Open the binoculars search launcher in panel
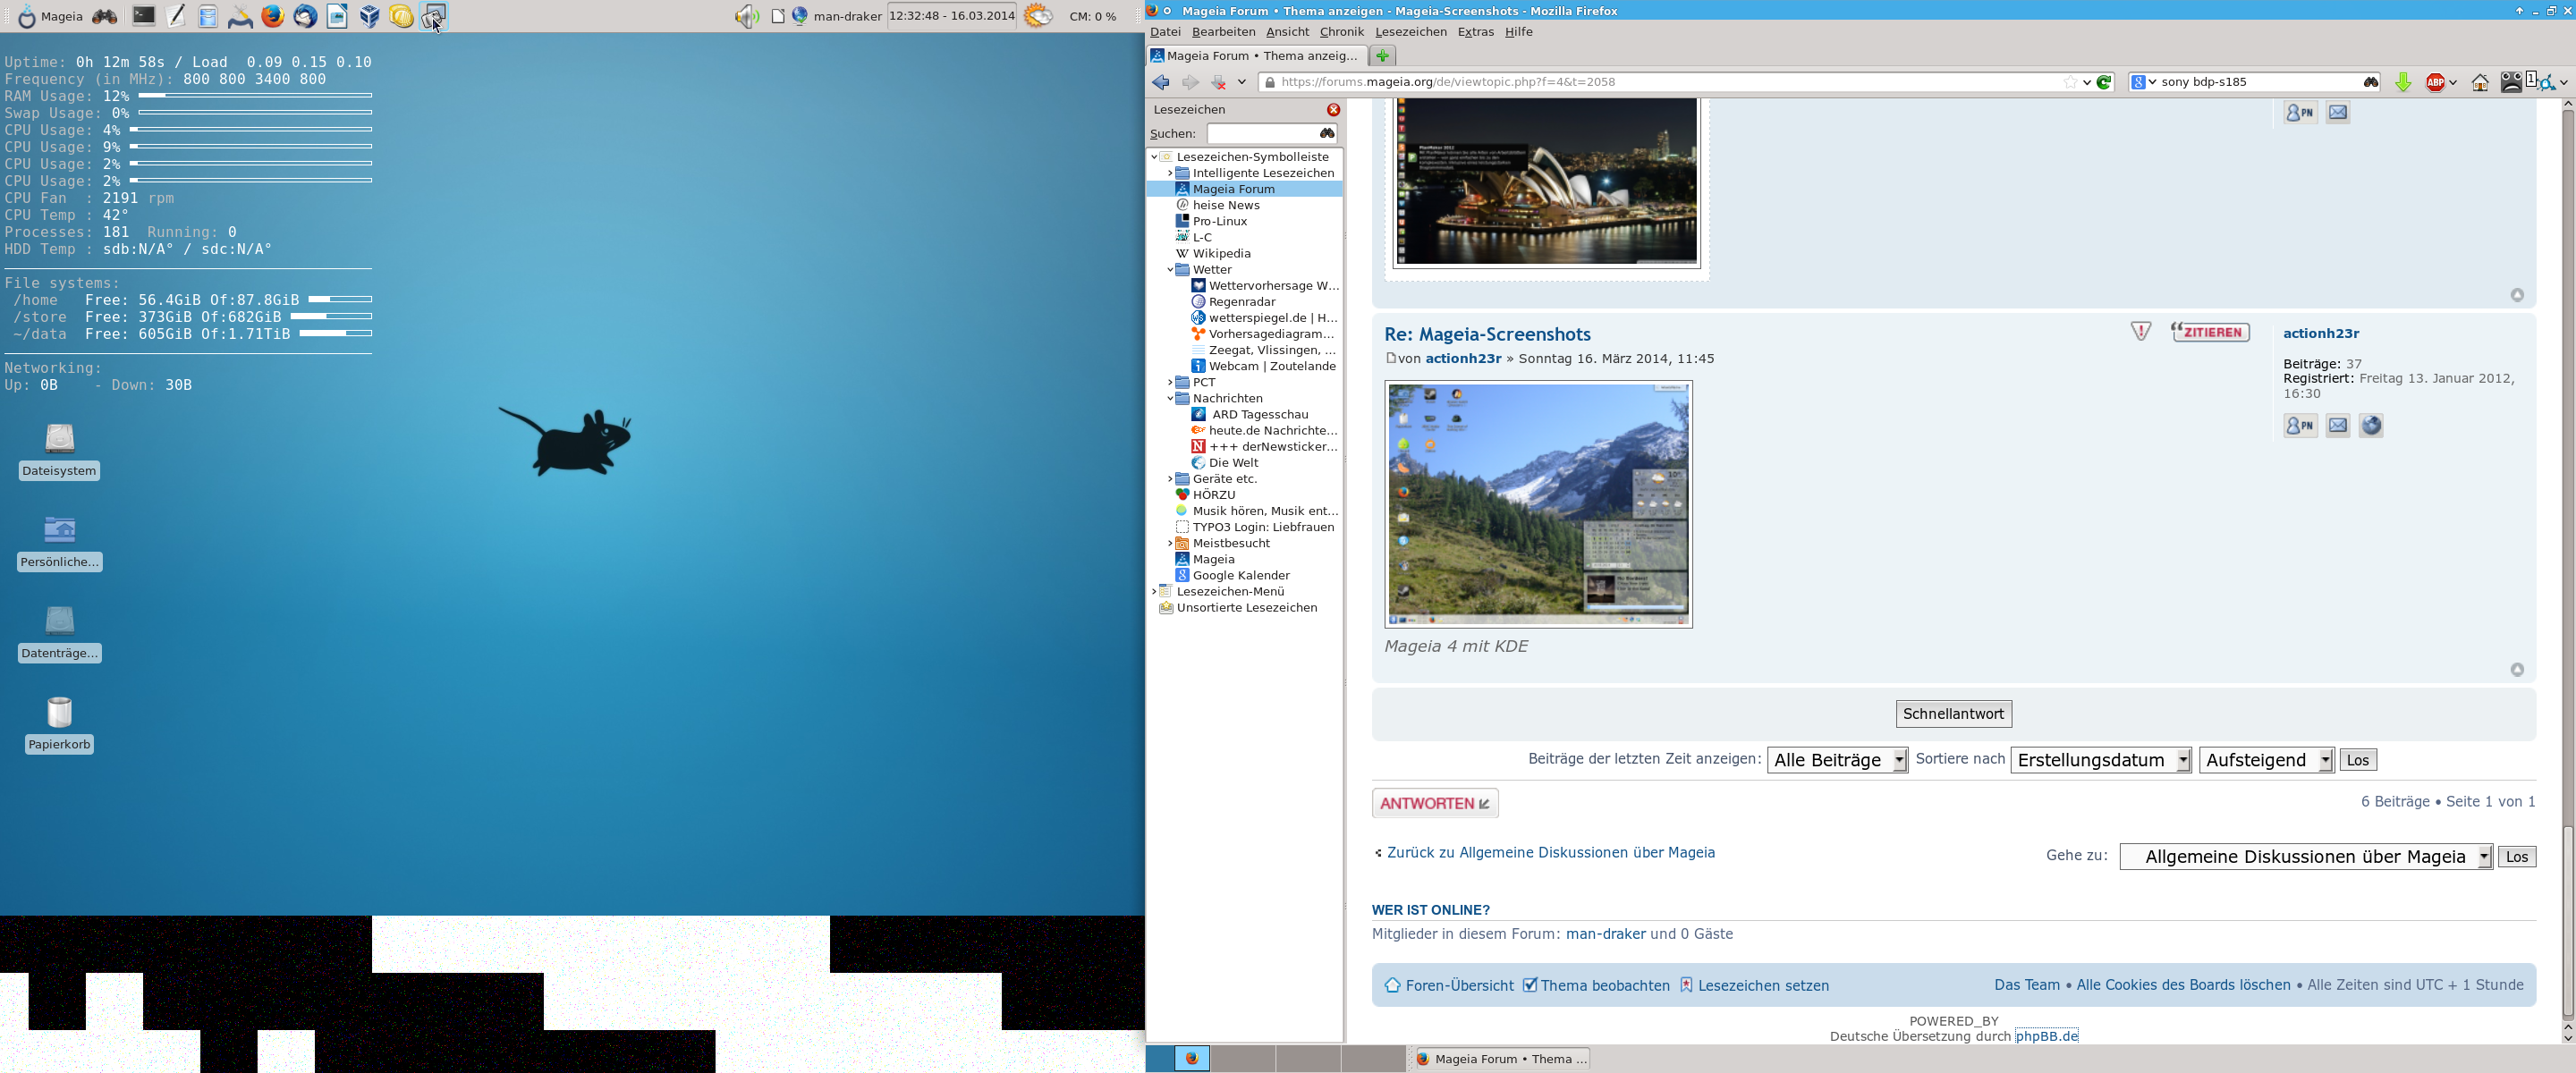This screenshot has height=1073, width=2576. (x=104, y=16)
